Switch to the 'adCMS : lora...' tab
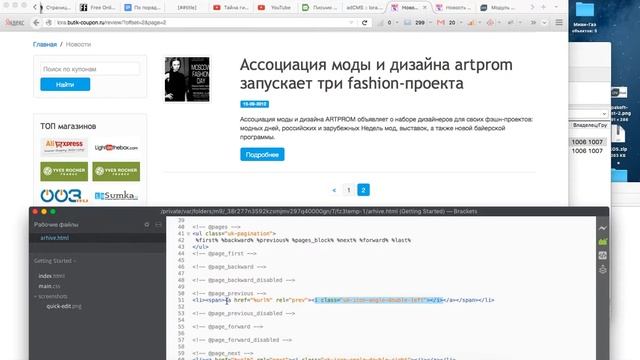This screenshot has width=640, height=360. click(364, 7)
